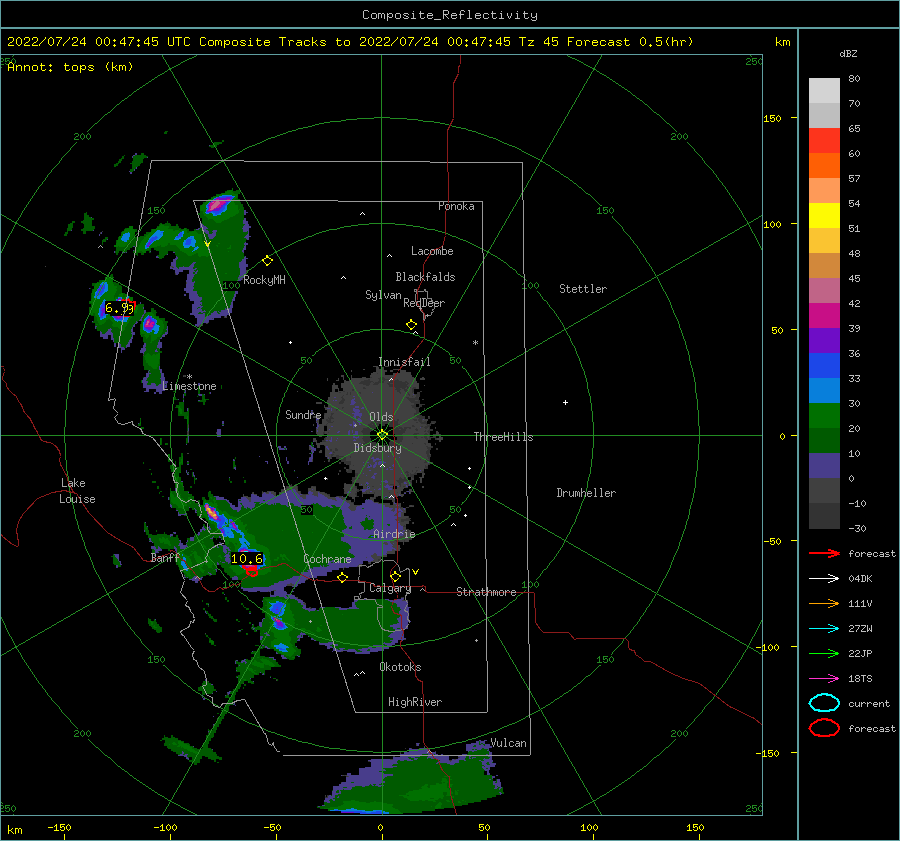Click the Calgary city label
Screen dimensions: 900x841
coord(390,588)
